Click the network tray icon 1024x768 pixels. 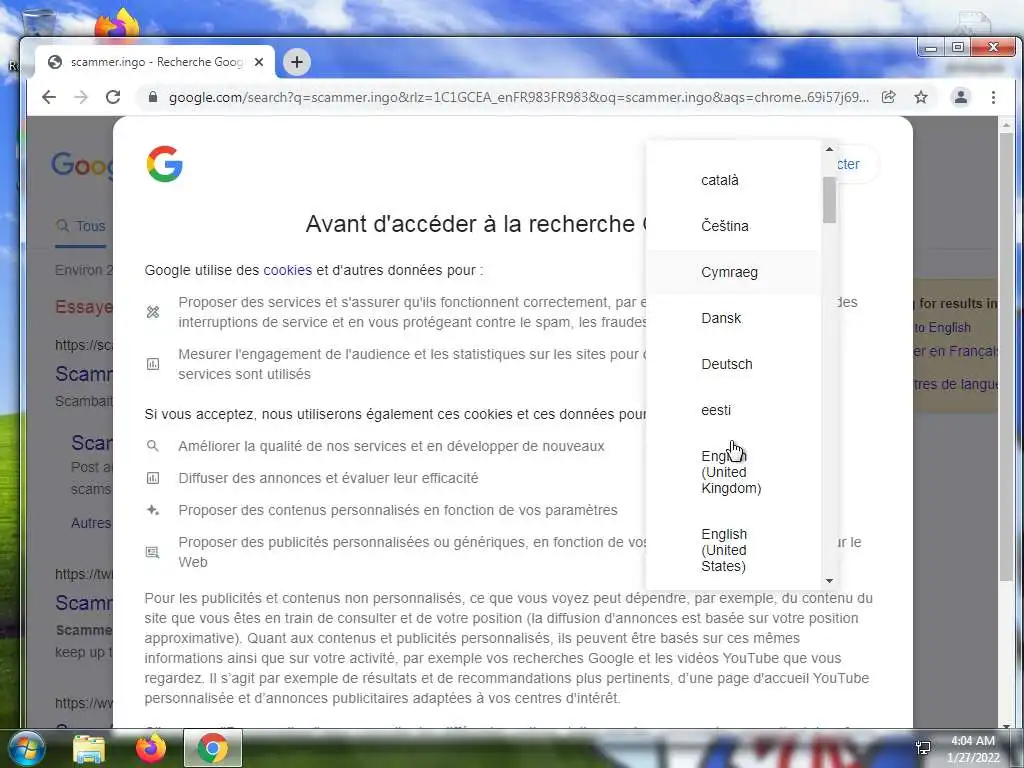click(x=923, y=748)
